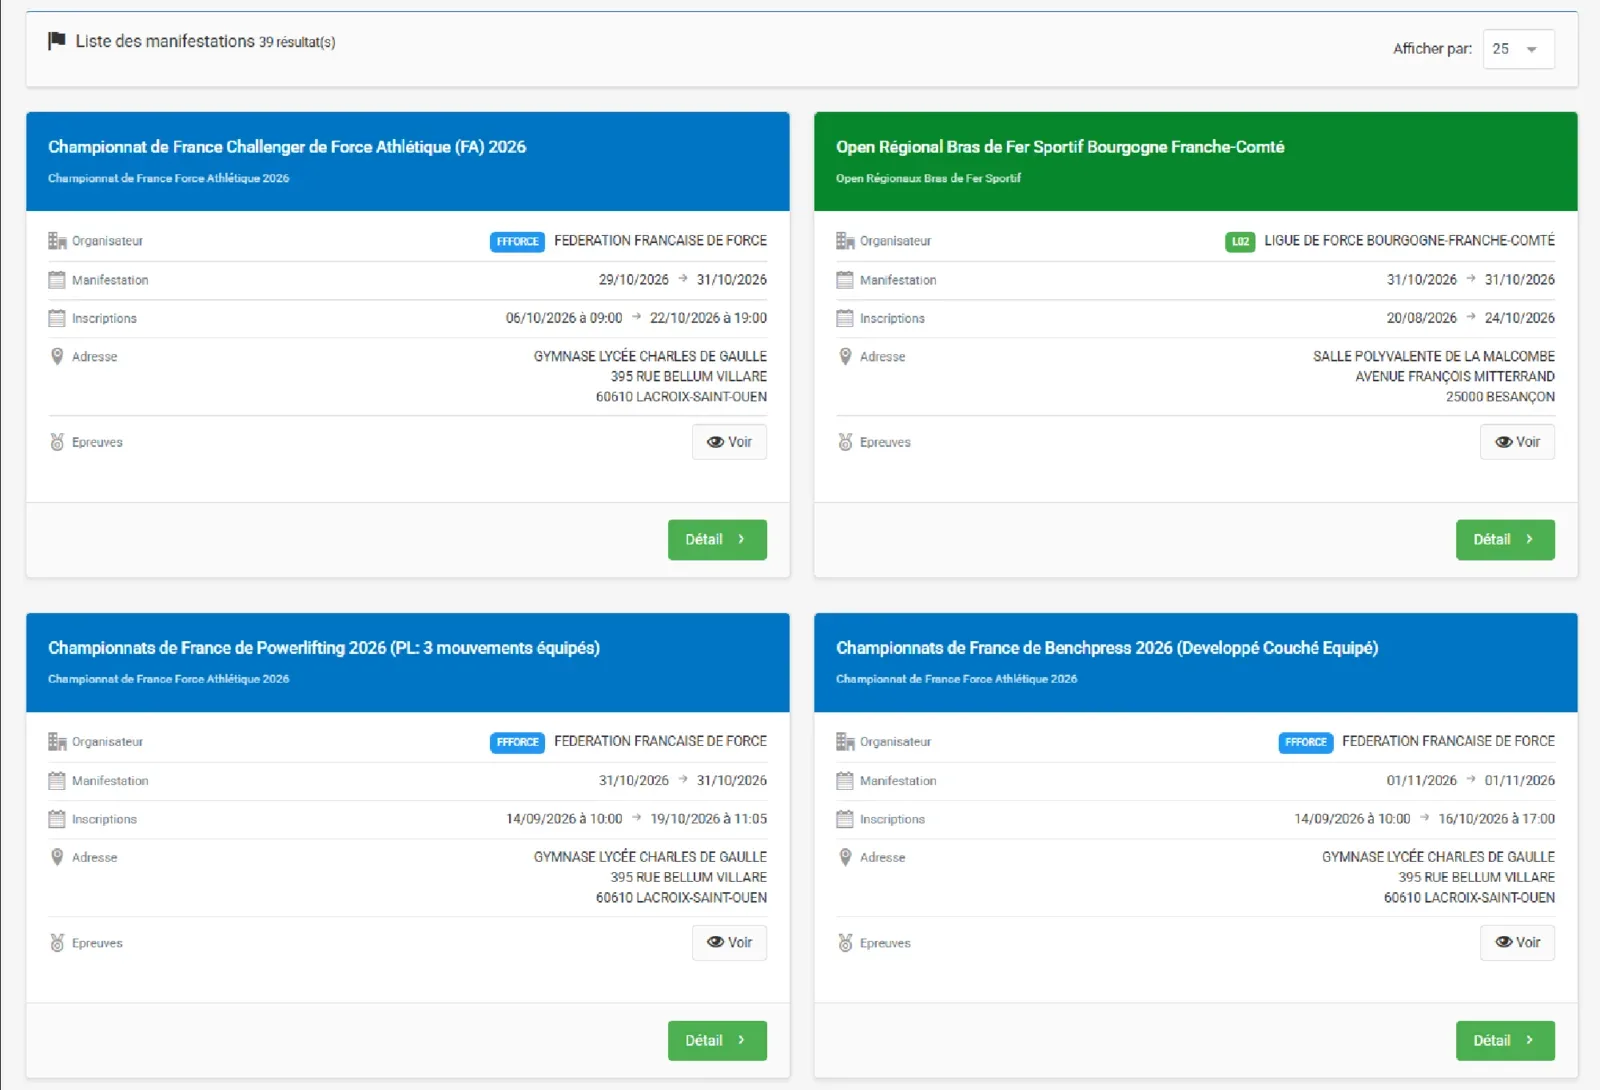This screenshot has width=1600, height=1090.
Task: Click Epreuves medal icon in Challenger card
Action: [57, 442]
